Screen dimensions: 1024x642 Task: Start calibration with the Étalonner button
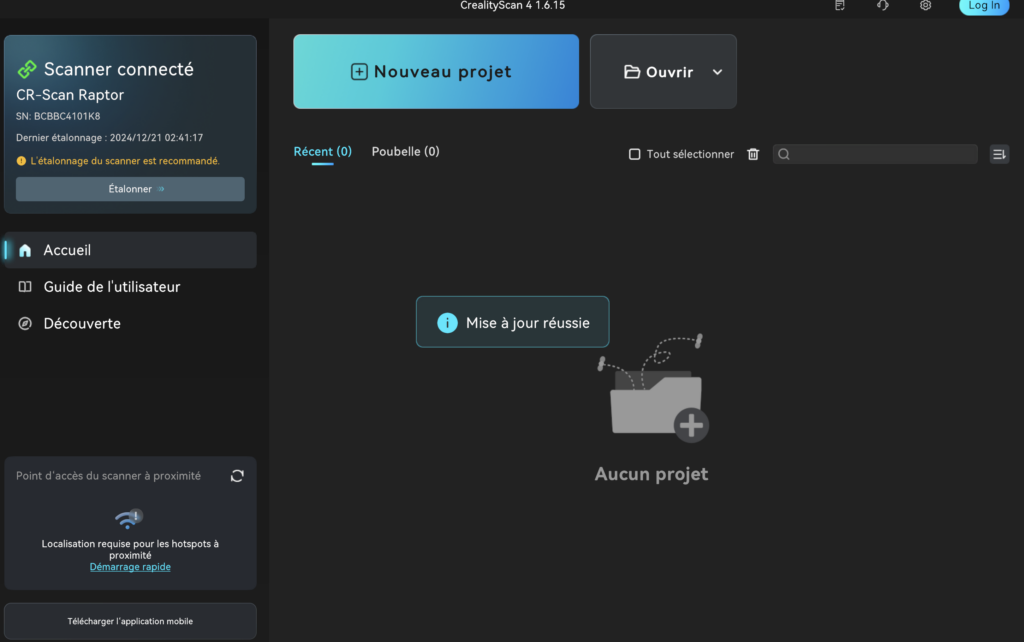(130, 189)
